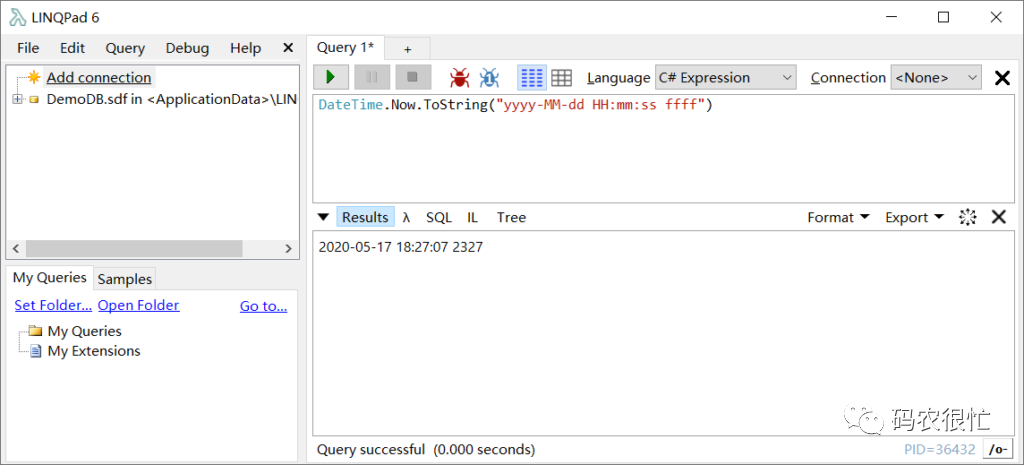Click the Open Folder link
Image resolution: width=1024 pixels, height=465 pixels.
(138, 305)
